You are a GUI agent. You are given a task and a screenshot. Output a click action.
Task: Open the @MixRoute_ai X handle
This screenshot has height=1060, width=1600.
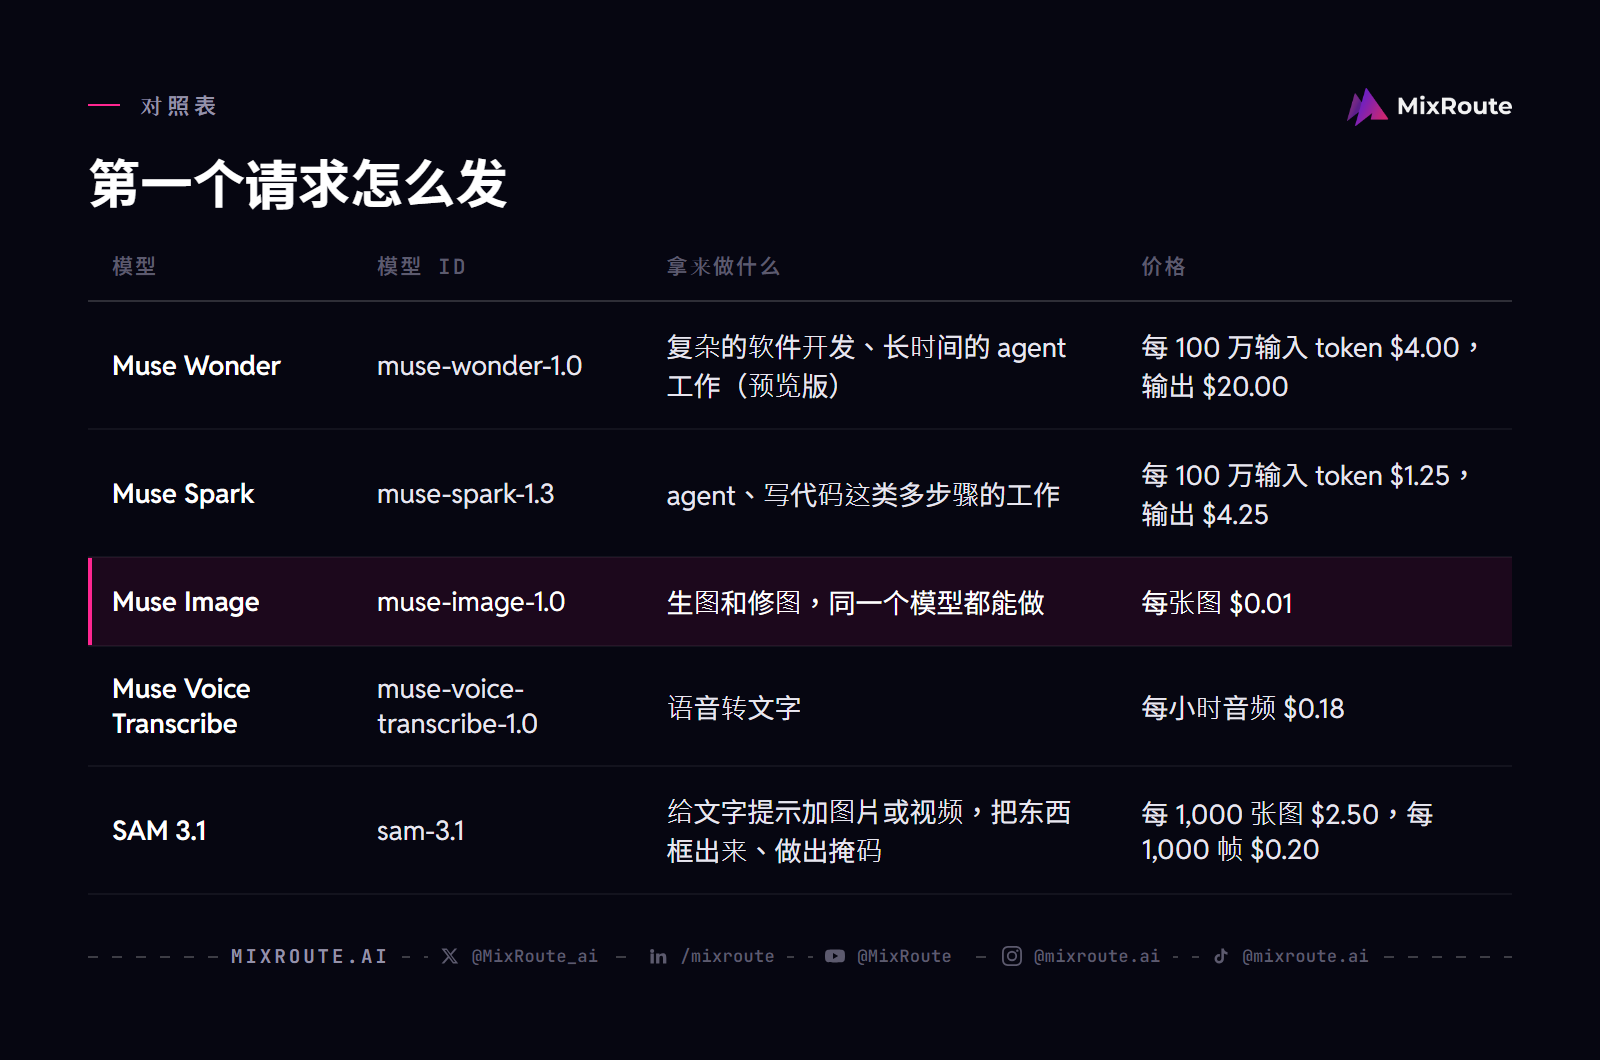pyautogui.click(x=535, y=956)
